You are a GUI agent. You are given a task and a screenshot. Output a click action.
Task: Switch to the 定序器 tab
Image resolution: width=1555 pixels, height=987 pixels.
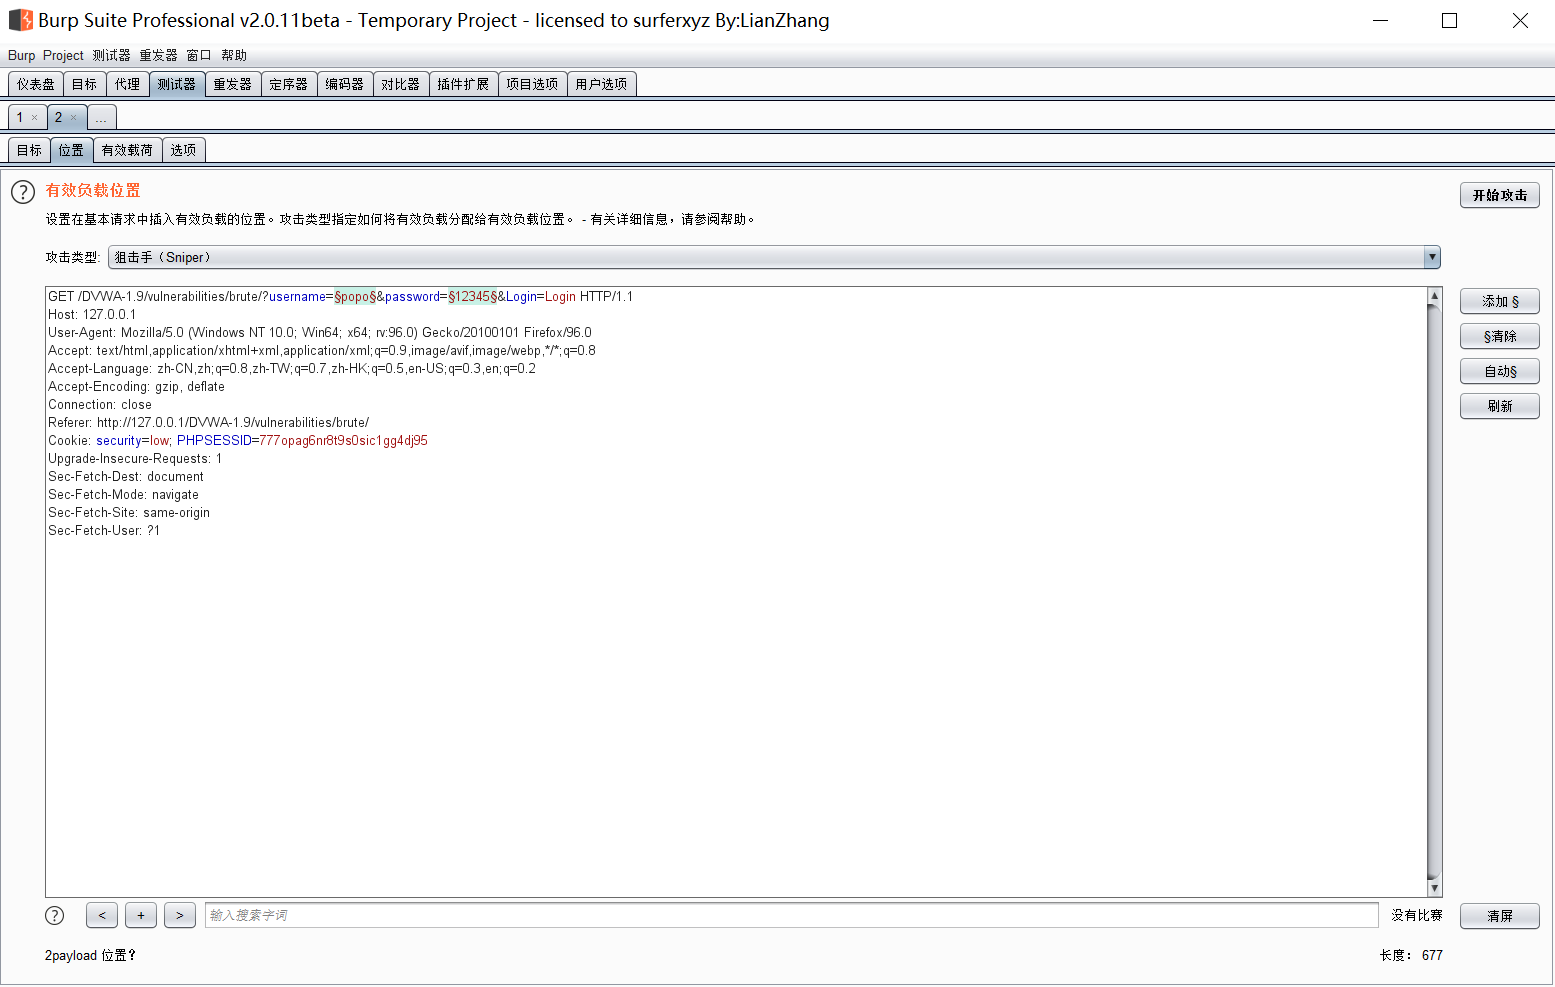point(289,84)
